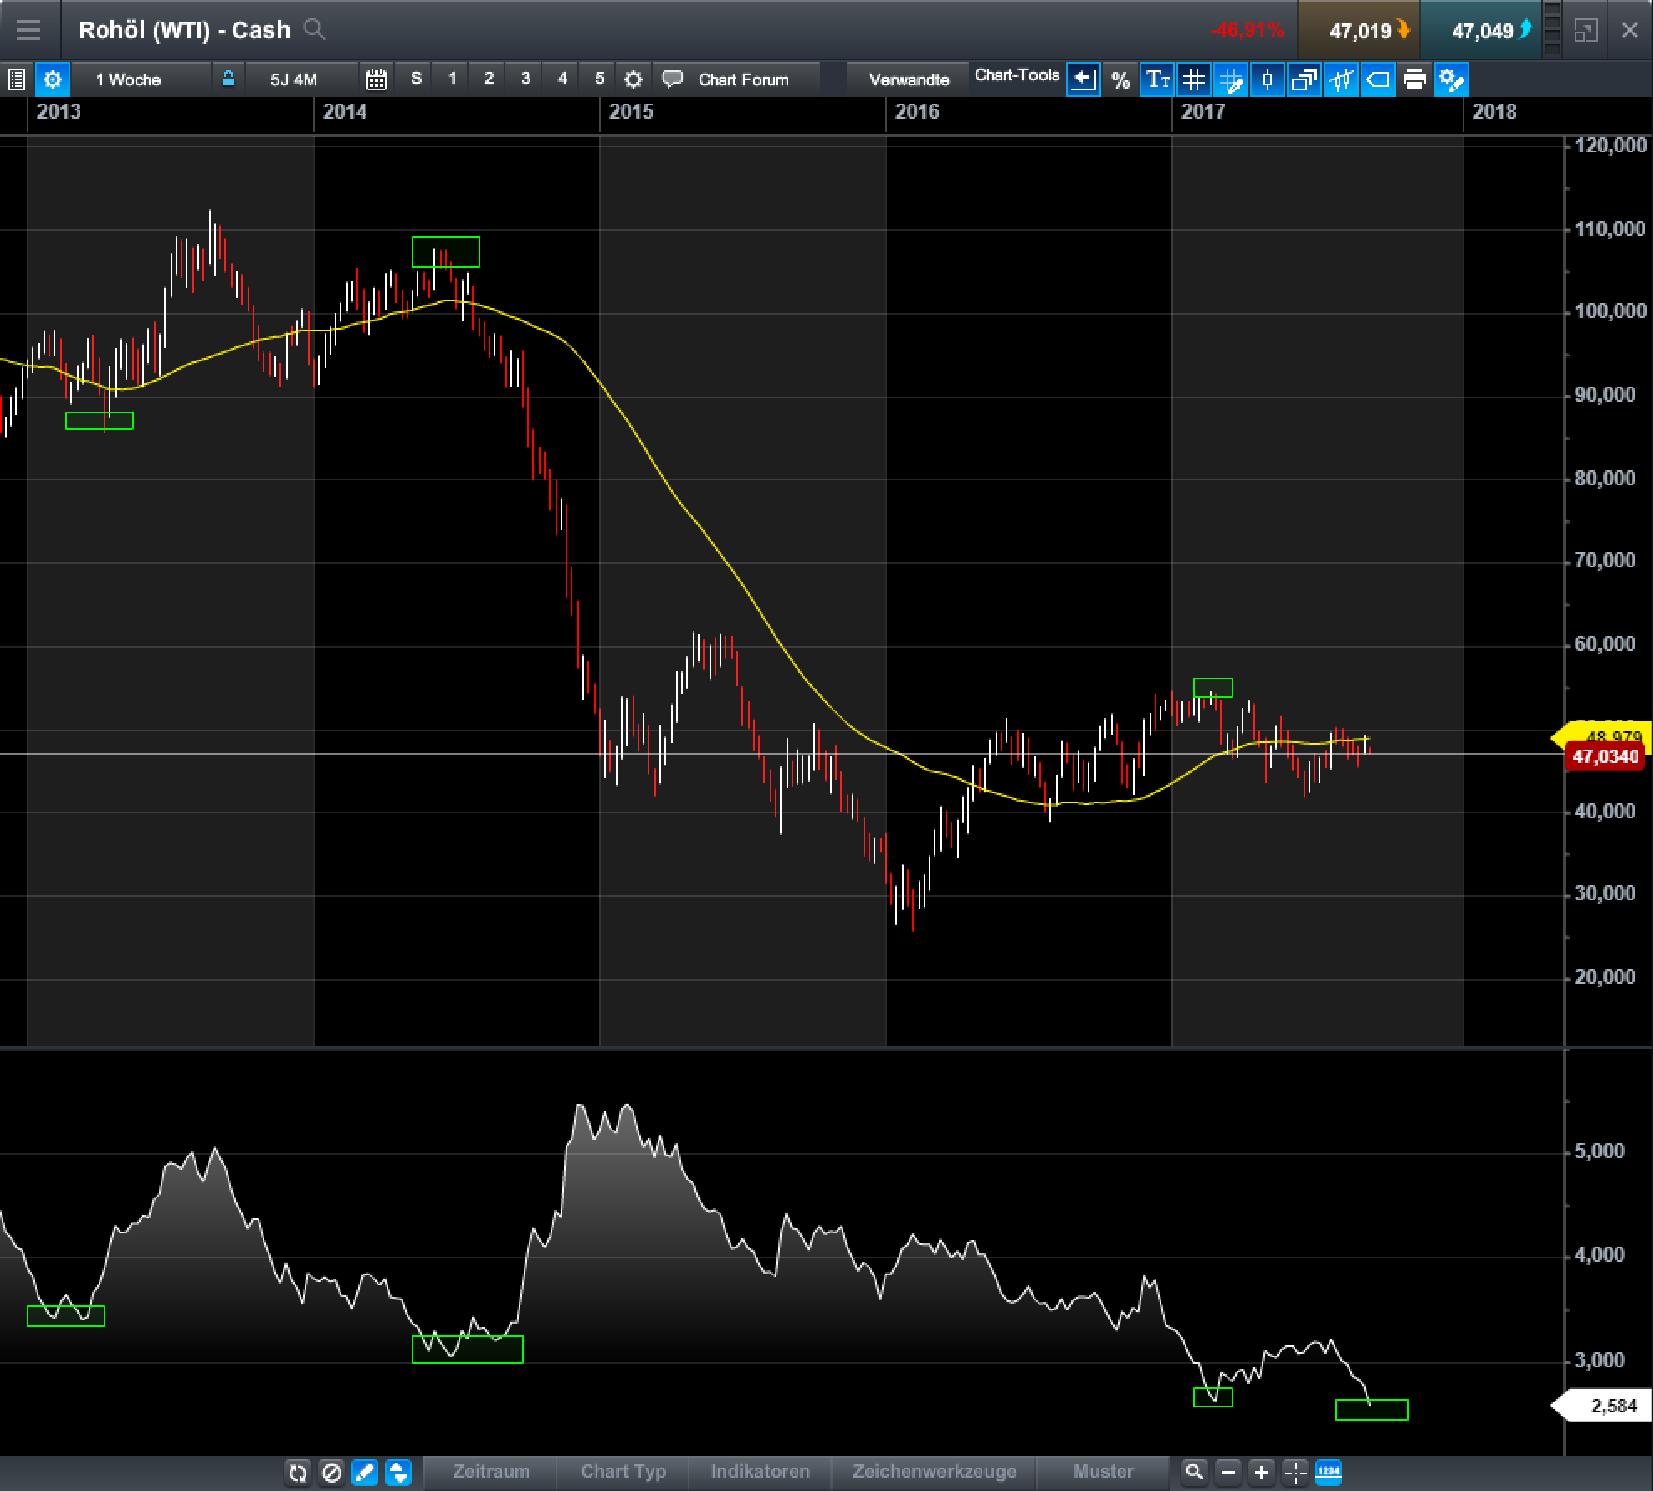Open the drawing settings gear-and-pencil tool
The image size is (1653, 1491).
pos(1451,79)
